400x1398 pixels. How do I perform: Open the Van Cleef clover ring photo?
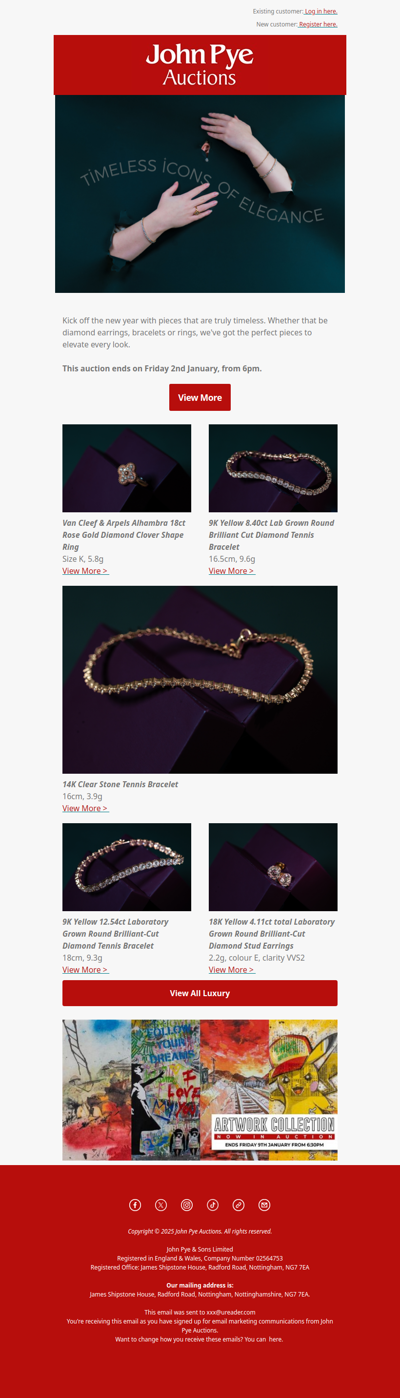127,468
